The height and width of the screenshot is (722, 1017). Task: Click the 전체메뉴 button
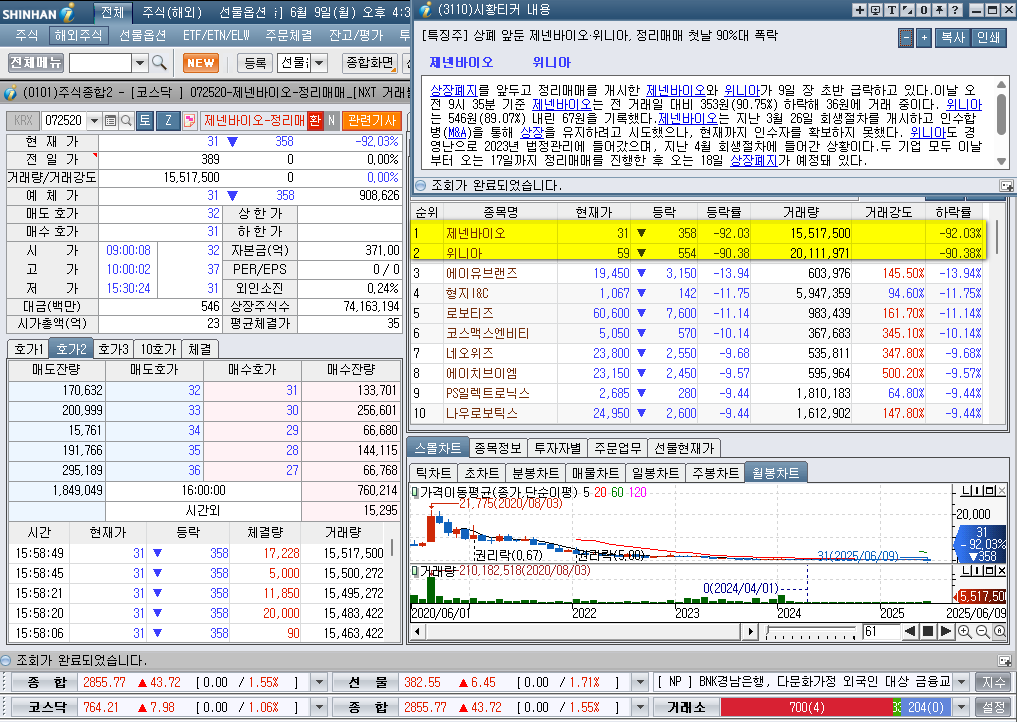pos(36,63)
